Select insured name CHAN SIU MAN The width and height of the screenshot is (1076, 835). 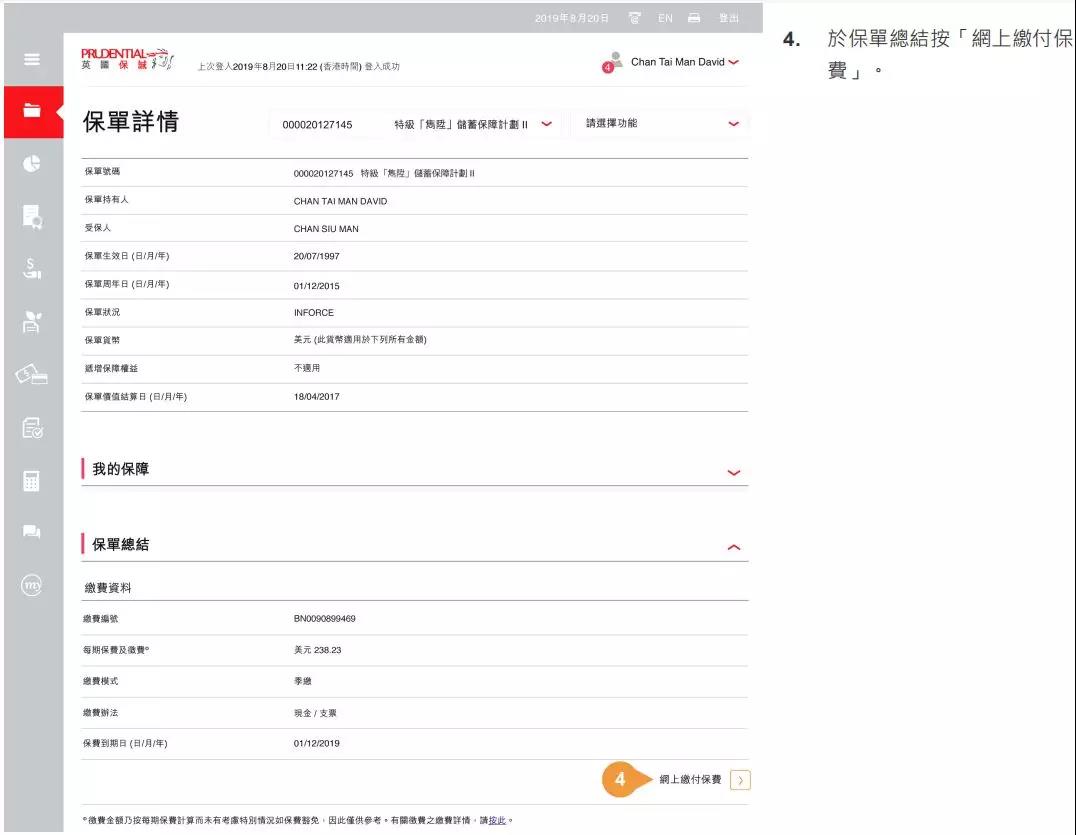[326, 228]
